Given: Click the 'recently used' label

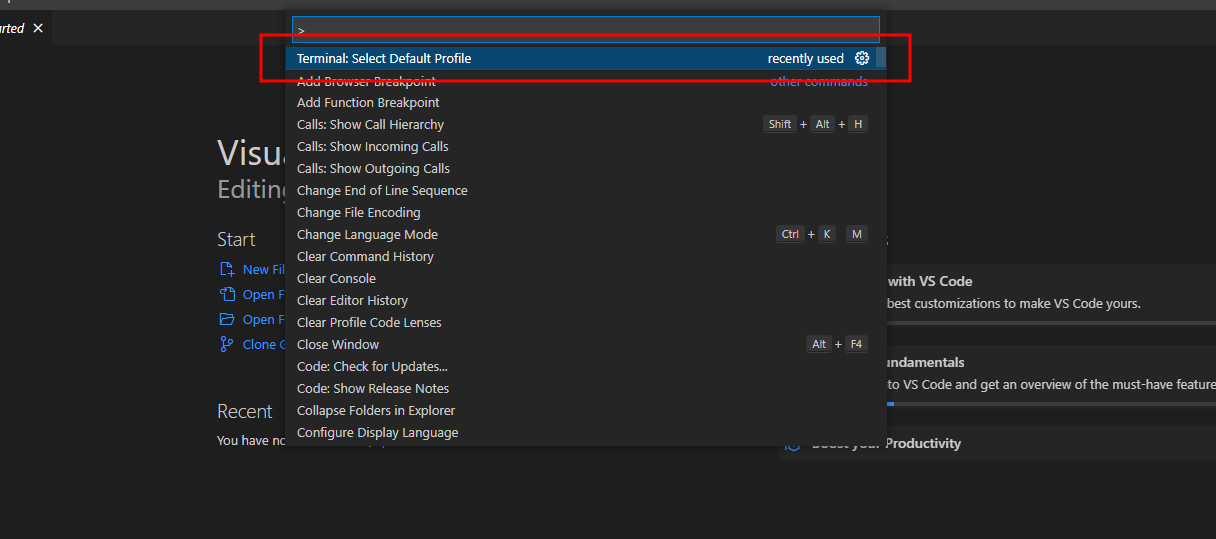Looking at the screenshot, I should tap(806, 58).
